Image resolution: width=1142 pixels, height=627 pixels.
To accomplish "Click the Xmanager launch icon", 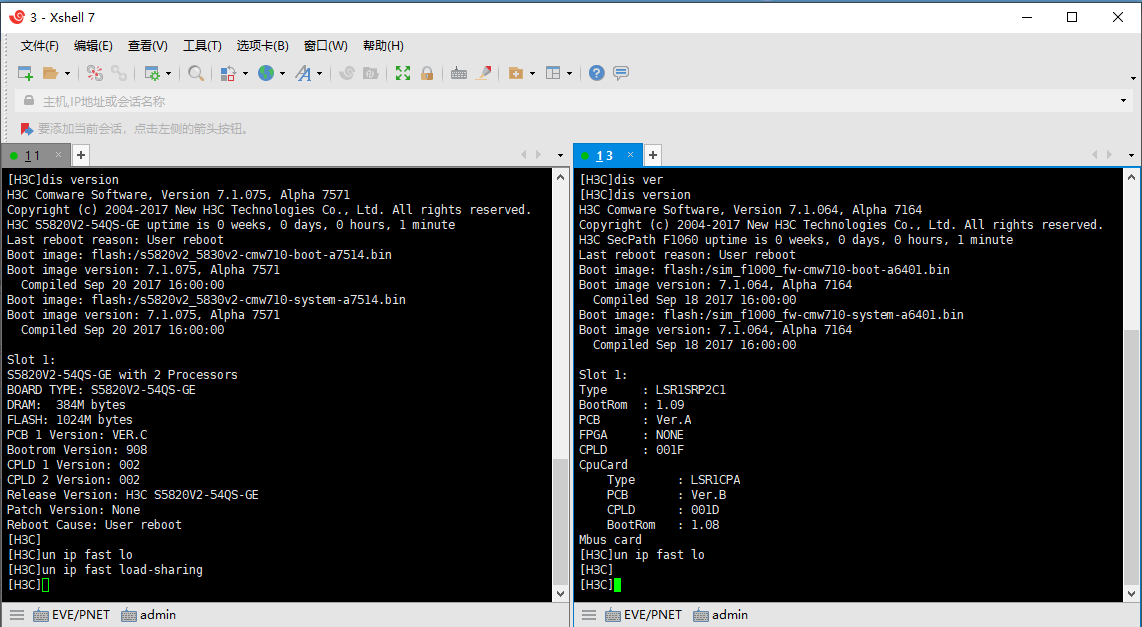I will 370,73.
